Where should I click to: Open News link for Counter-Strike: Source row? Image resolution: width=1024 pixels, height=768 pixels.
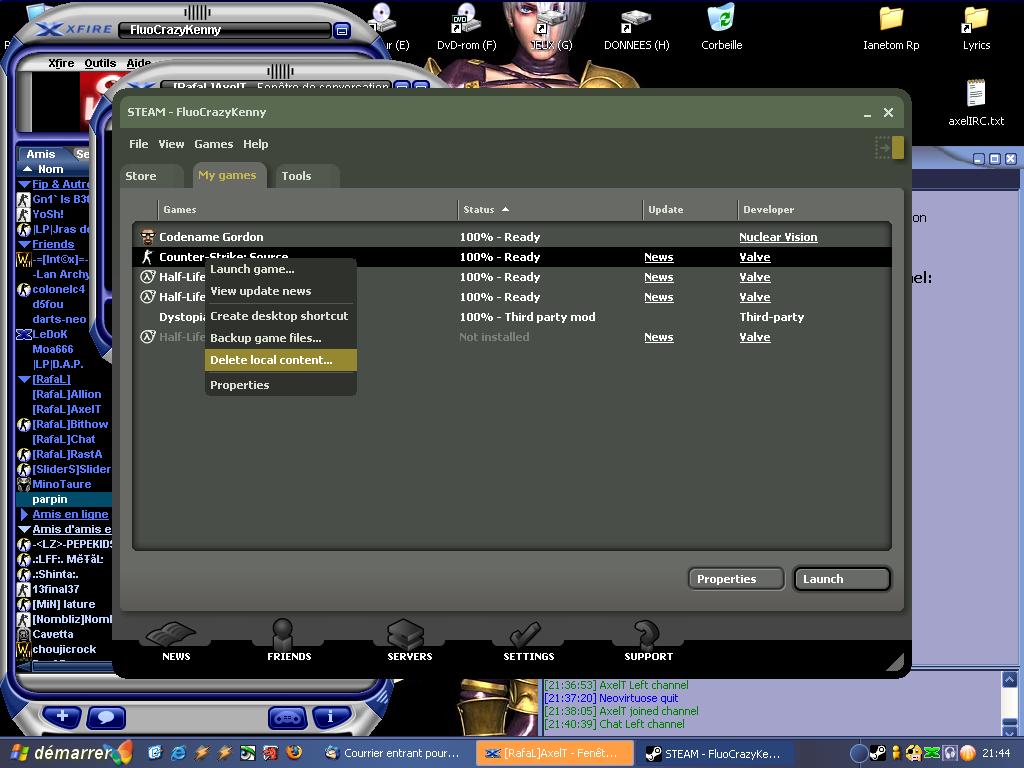tap(658, 257)
